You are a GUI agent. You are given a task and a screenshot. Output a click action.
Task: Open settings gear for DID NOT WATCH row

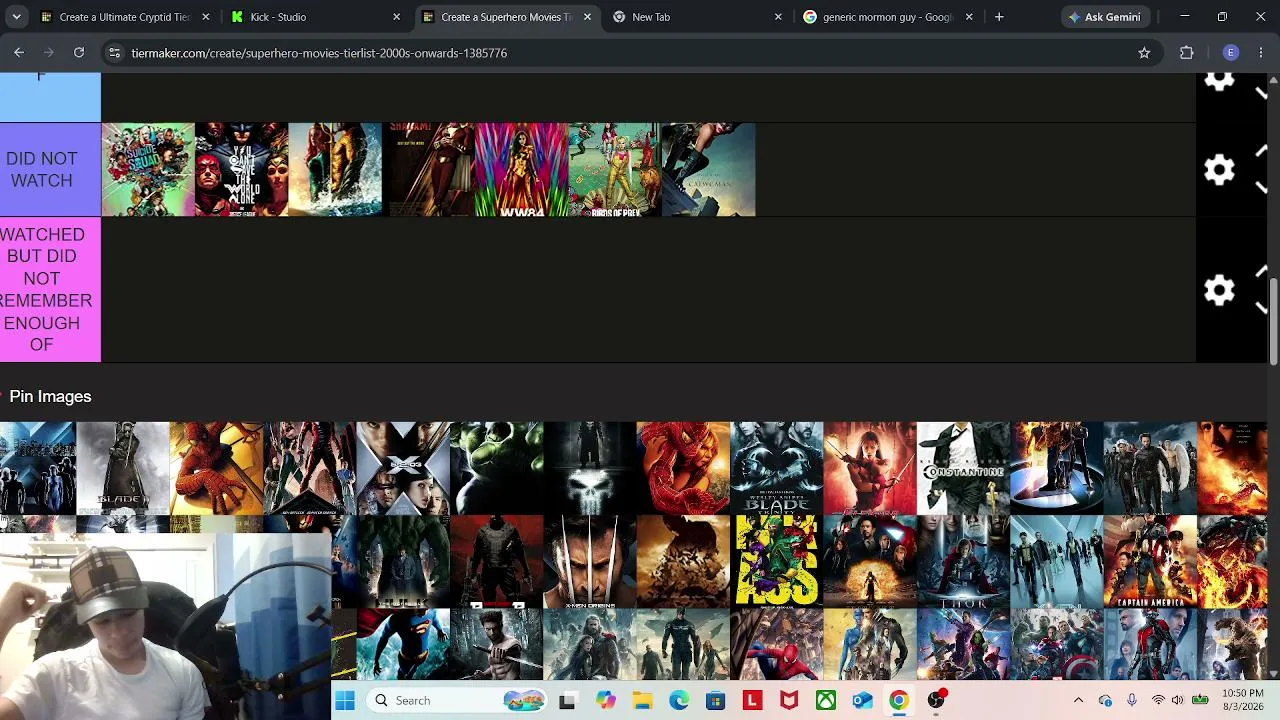coord(1219,170)
